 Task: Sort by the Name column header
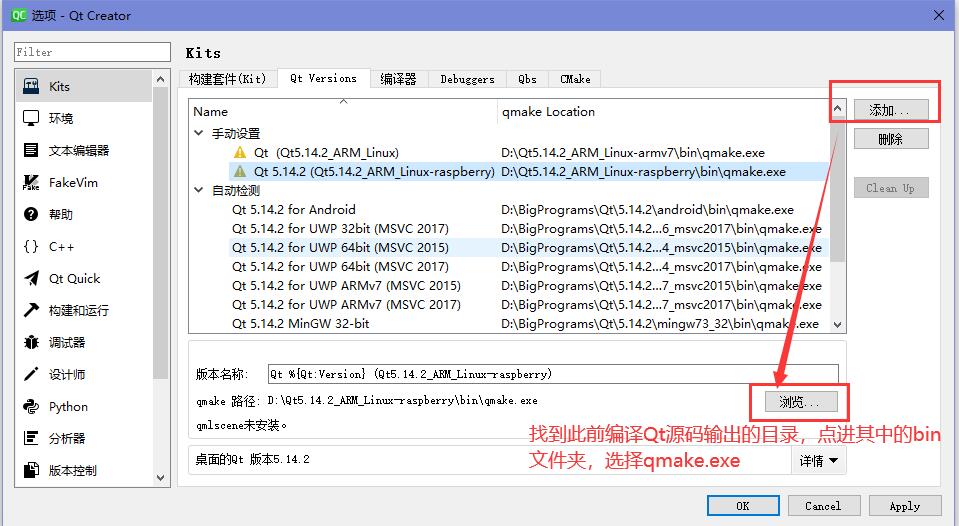pos(343,111)
